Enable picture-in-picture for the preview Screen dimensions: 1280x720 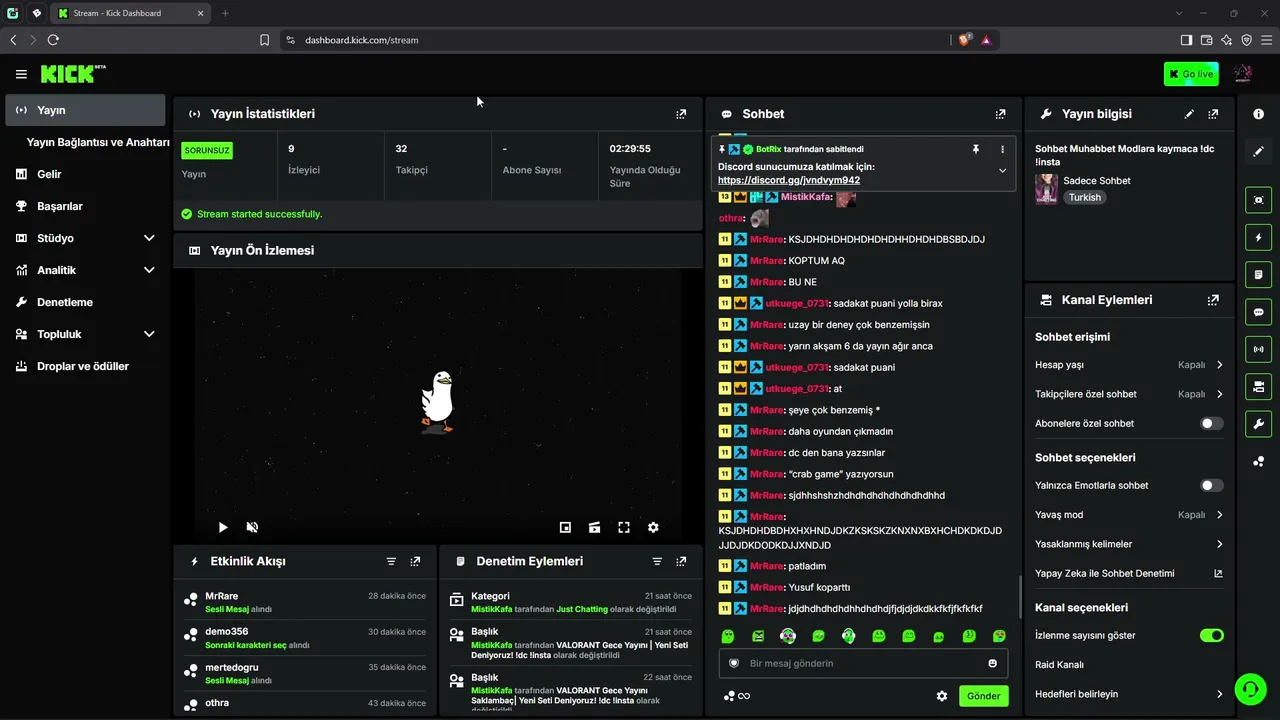click(565, 527)
